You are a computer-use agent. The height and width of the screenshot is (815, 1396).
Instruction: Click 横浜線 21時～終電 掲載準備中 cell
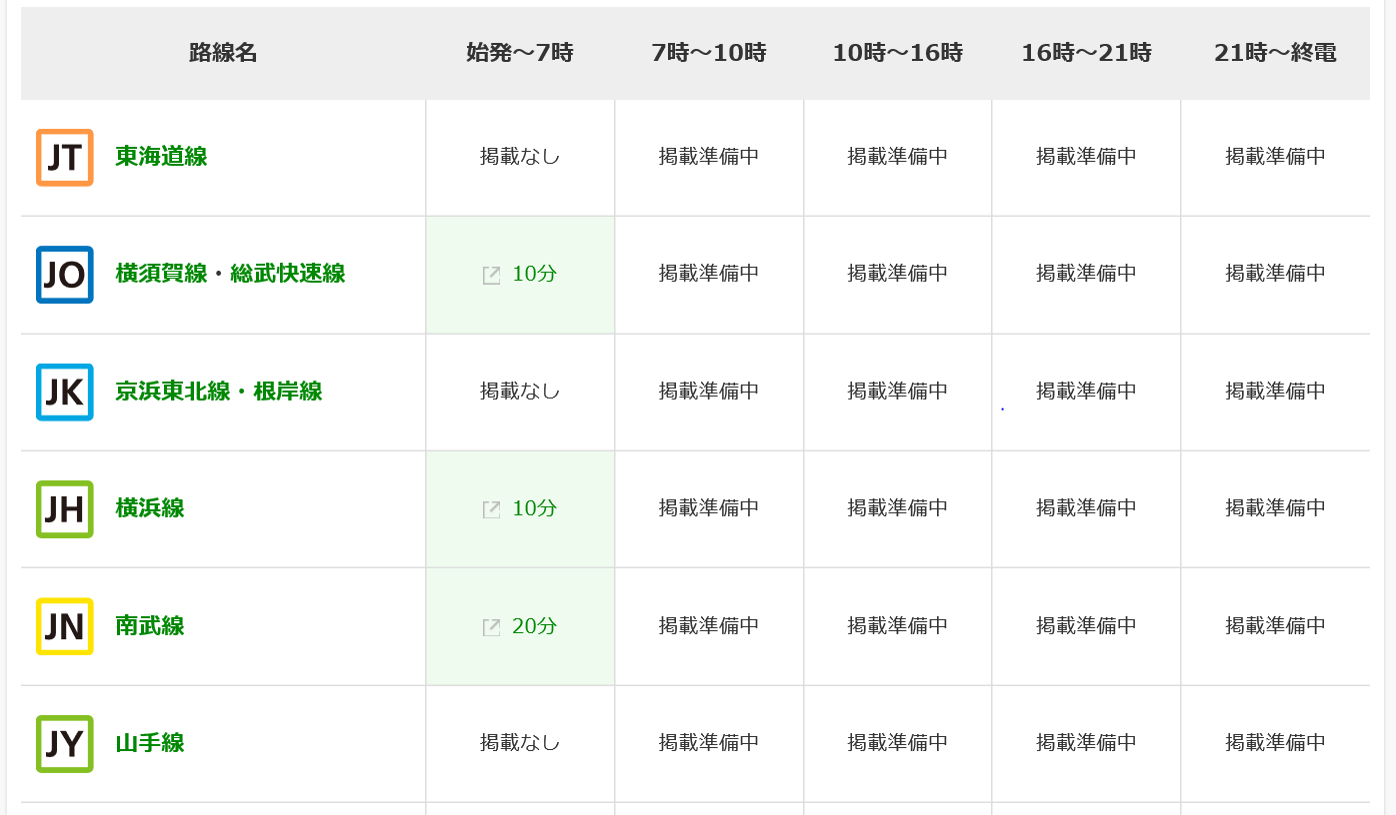[1276, 508]
